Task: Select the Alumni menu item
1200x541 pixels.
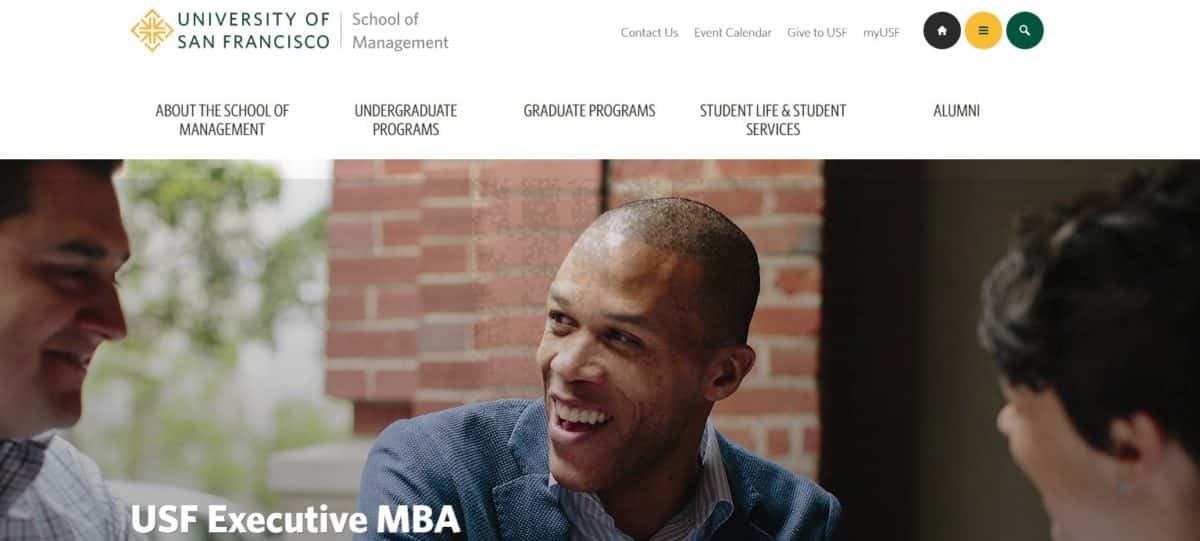Action: pos(956,111)
